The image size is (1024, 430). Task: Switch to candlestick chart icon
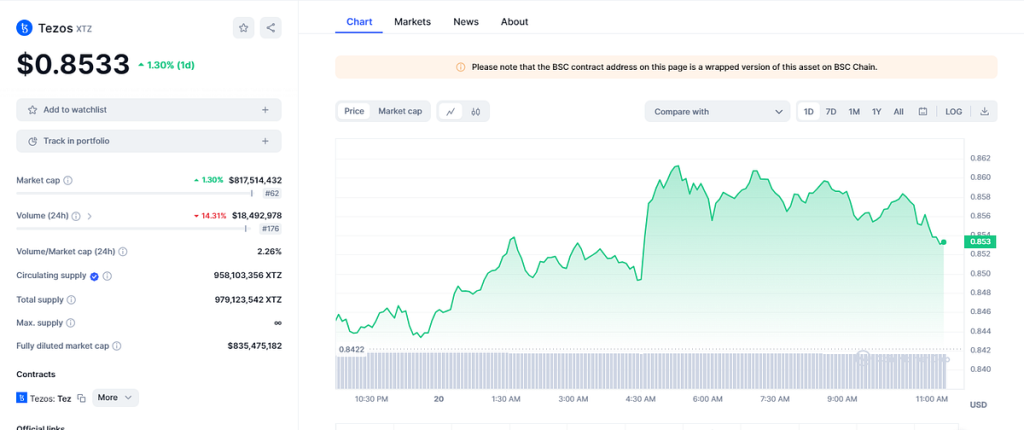(x=476, y=111)
